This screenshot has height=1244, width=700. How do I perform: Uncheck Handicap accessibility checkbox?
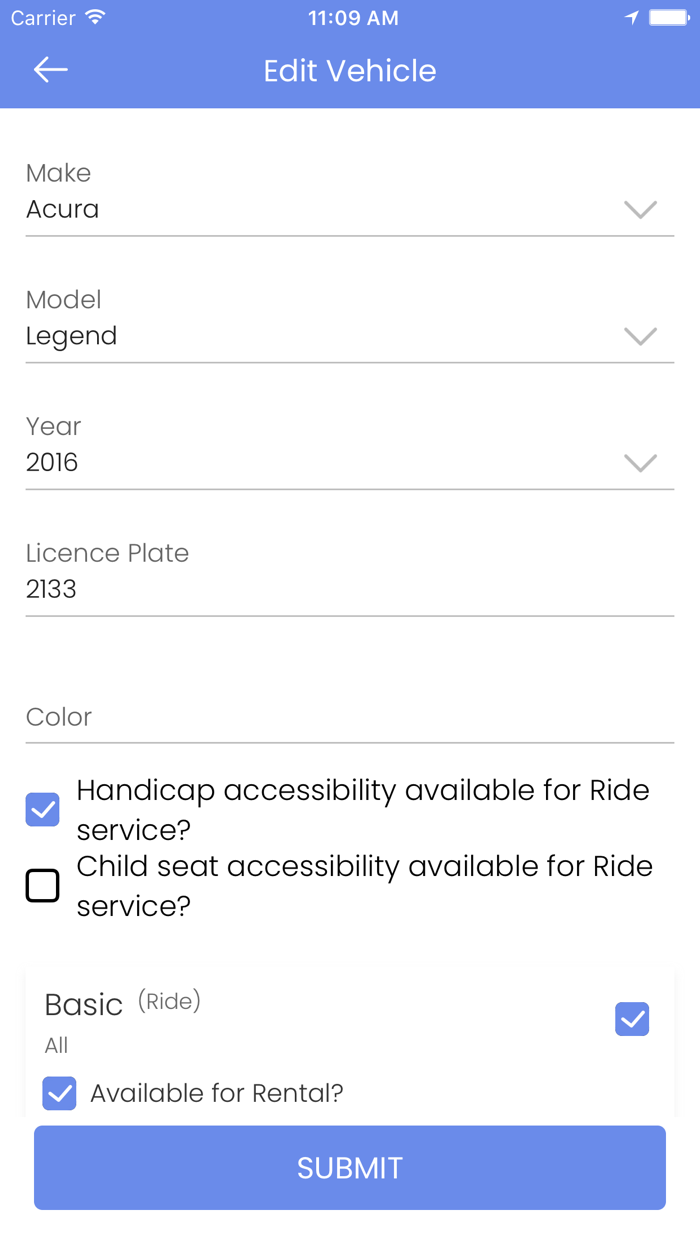[x=43, y=809]
